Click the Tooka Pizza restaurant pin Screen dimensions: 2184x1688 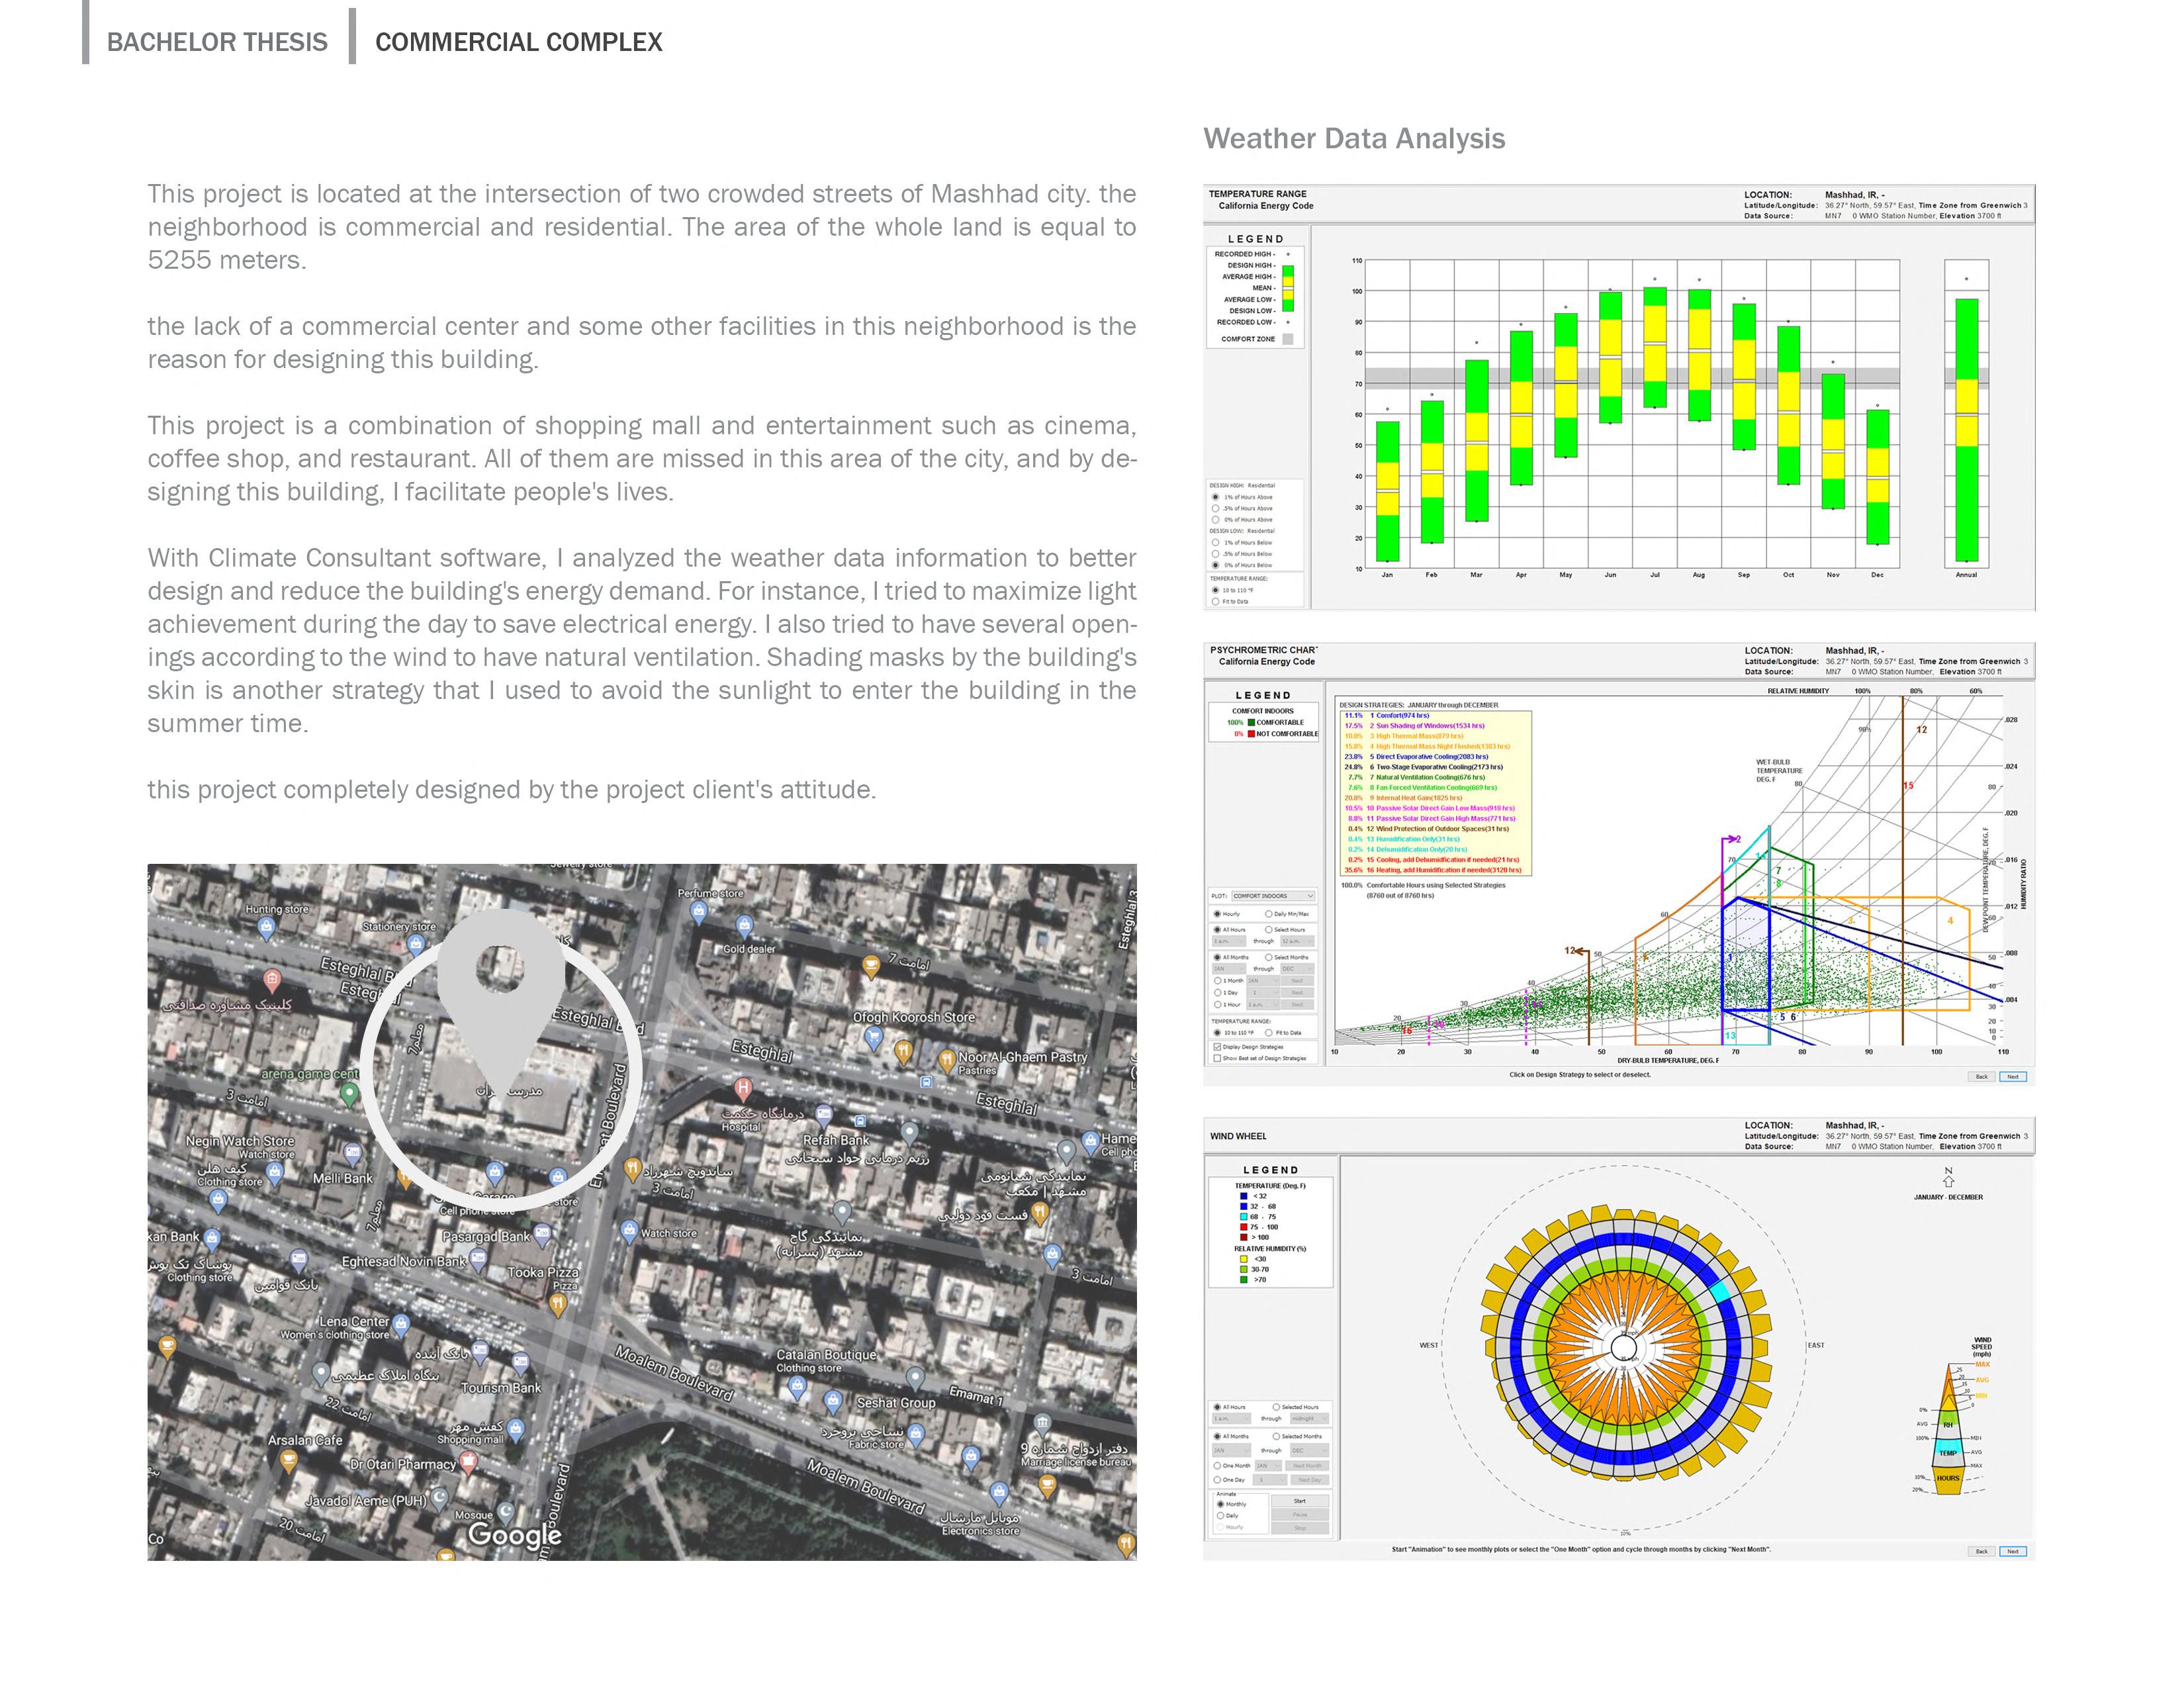coord(559,1304)
